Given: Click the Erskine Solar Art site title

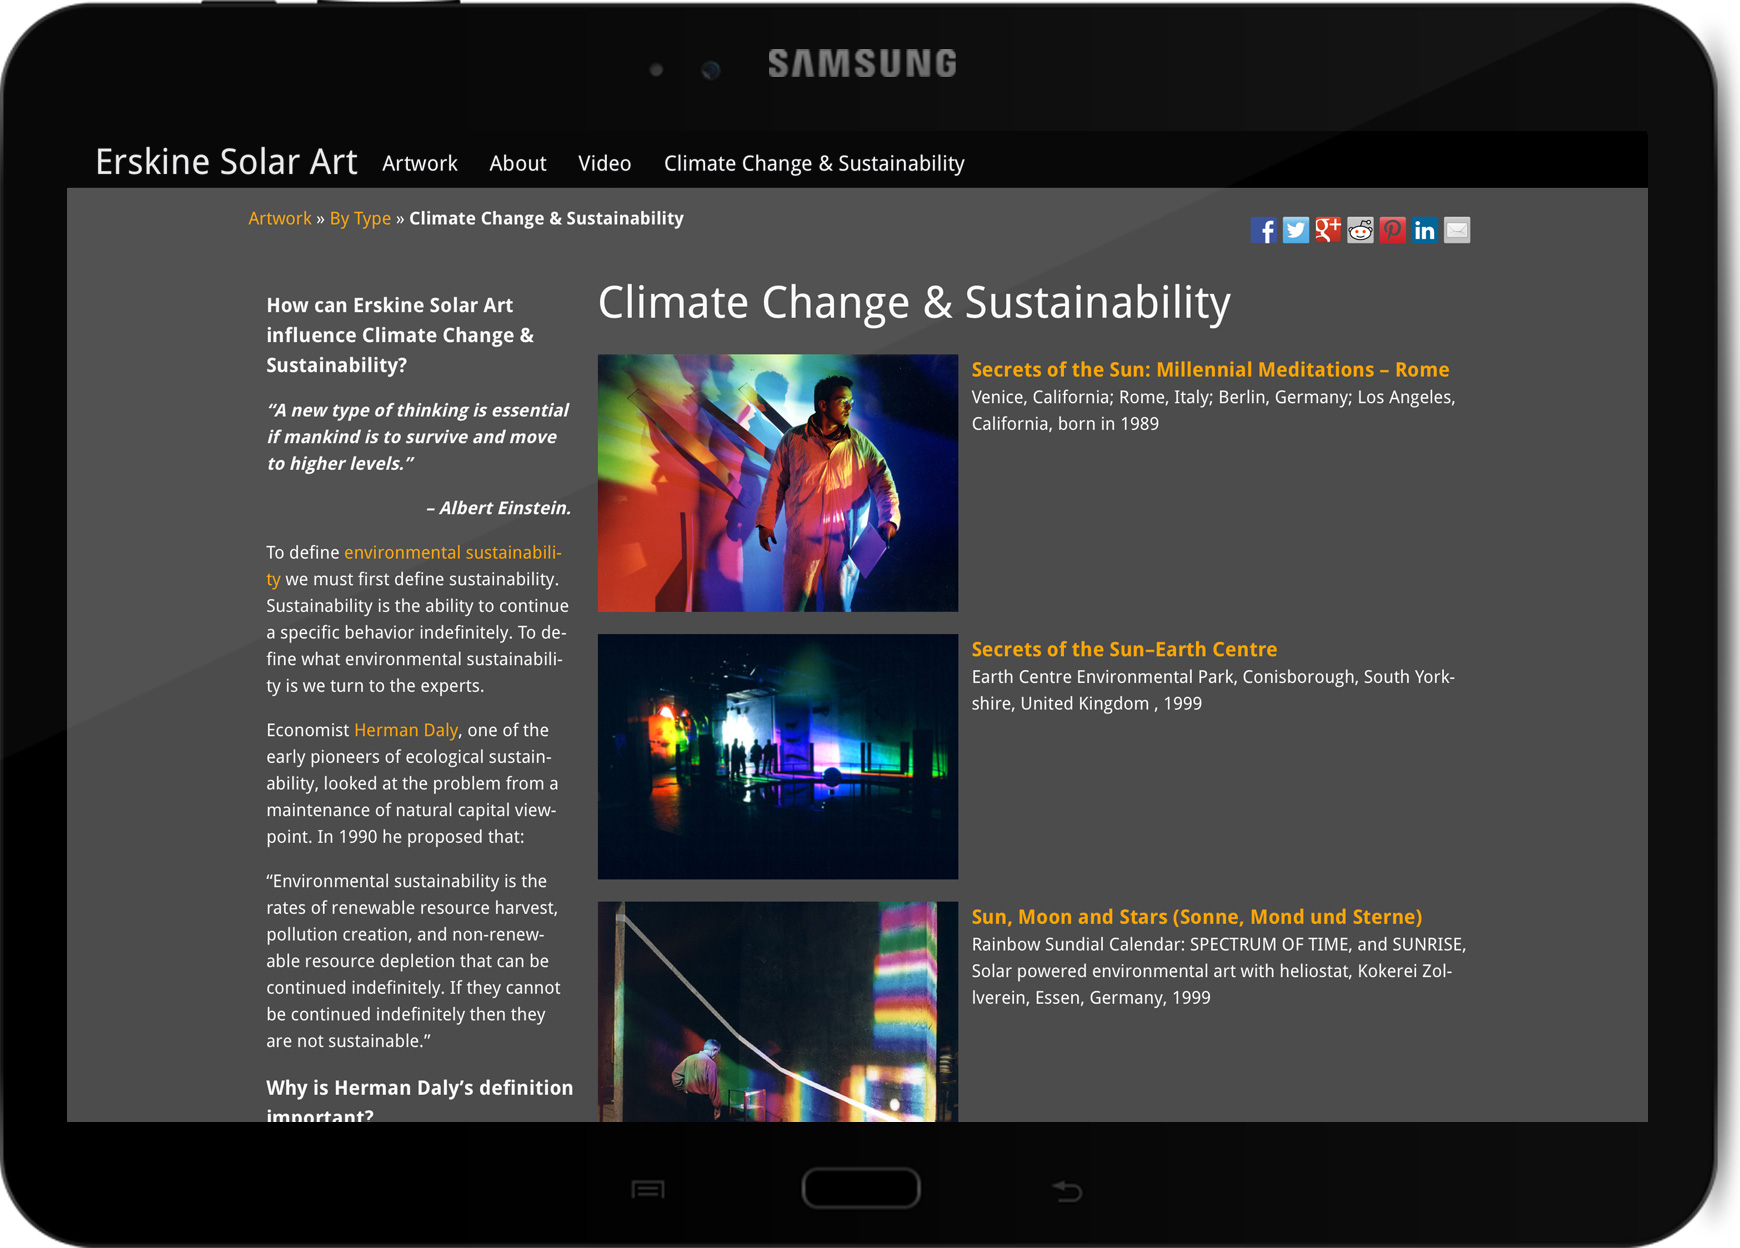Looking at the screenshot, I should (226, 162).
